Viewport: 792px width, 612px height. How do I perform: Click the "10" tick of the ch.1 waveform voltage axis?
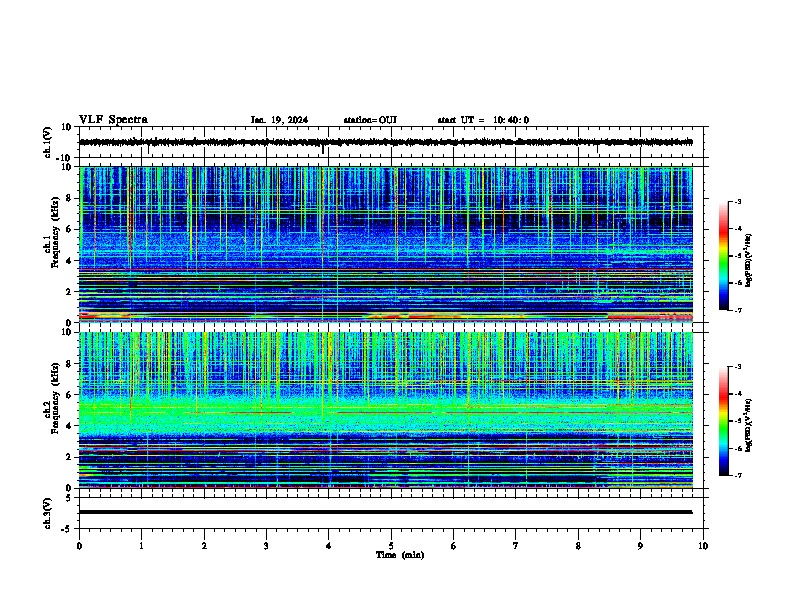coord(67,127)
